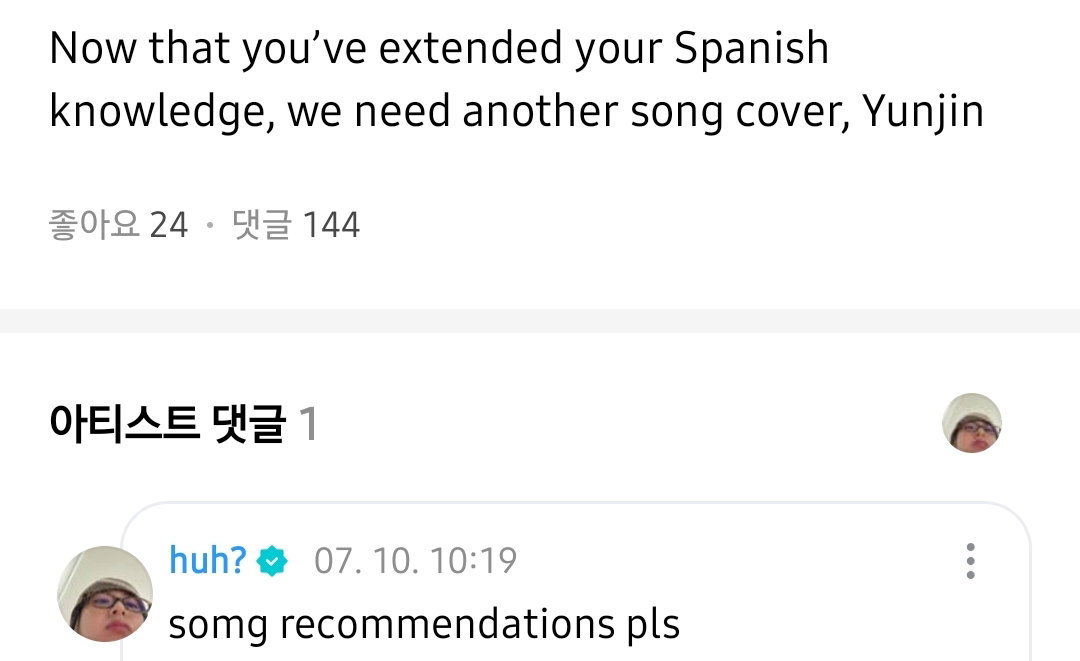Click the post line starting "Now that you've"
The height and width of the screenshot is (661, 1080).
point(439,48)
